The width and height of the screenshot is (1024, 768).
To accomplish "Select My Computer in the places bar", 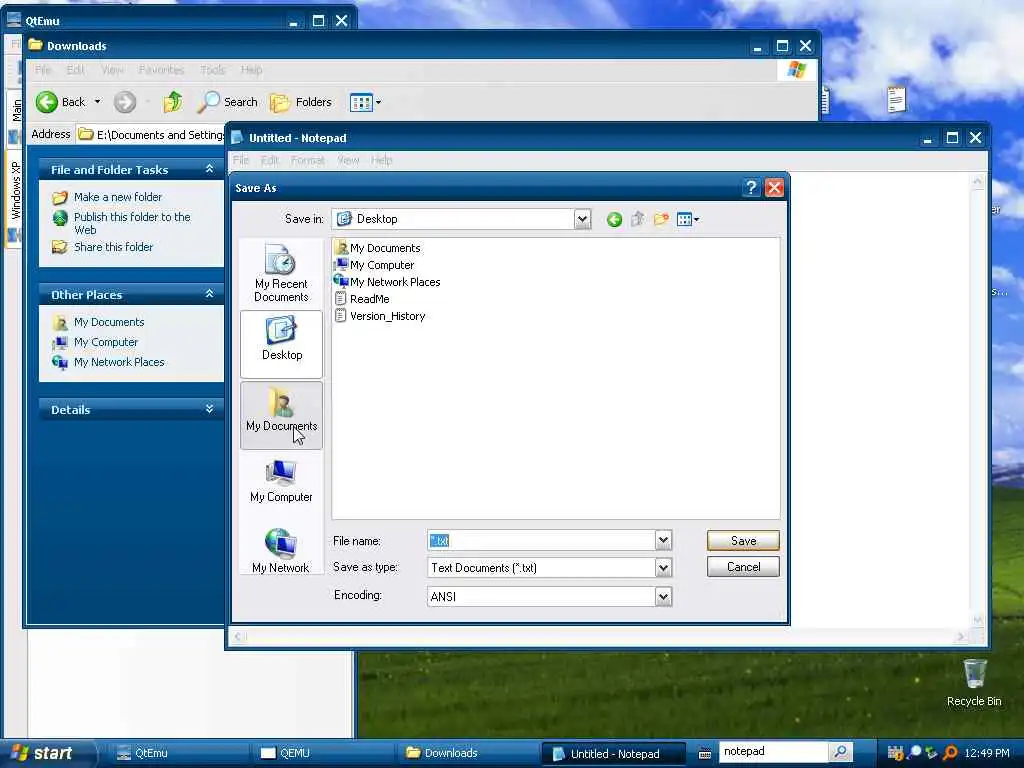I will tap(281, 481).
